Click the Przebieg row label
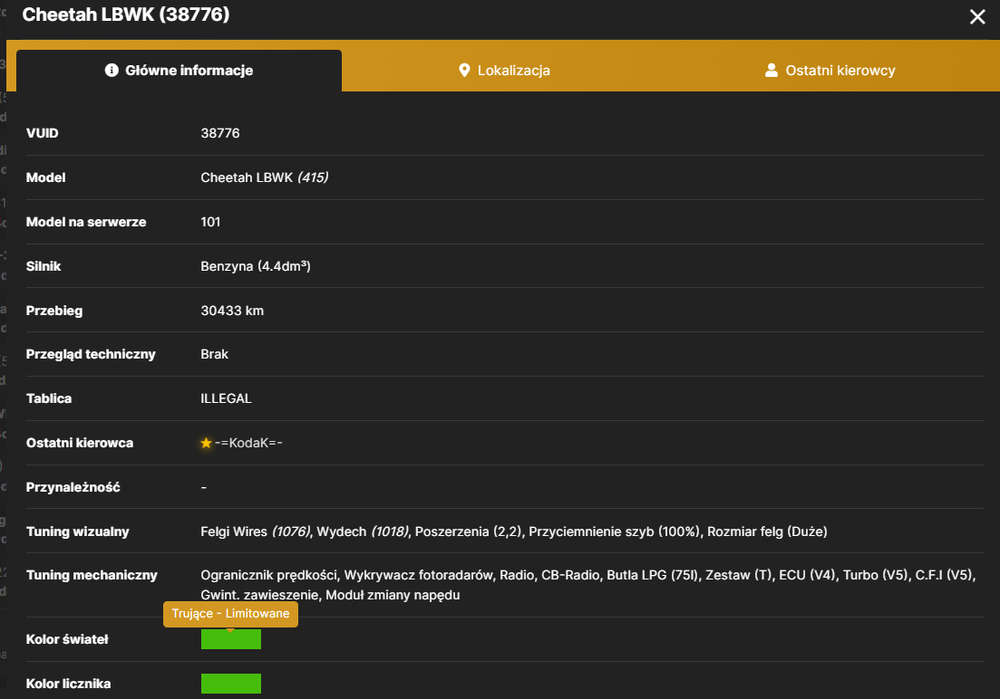The width and height of the screenshot is (1000, 699). click(x=54, y=311)
